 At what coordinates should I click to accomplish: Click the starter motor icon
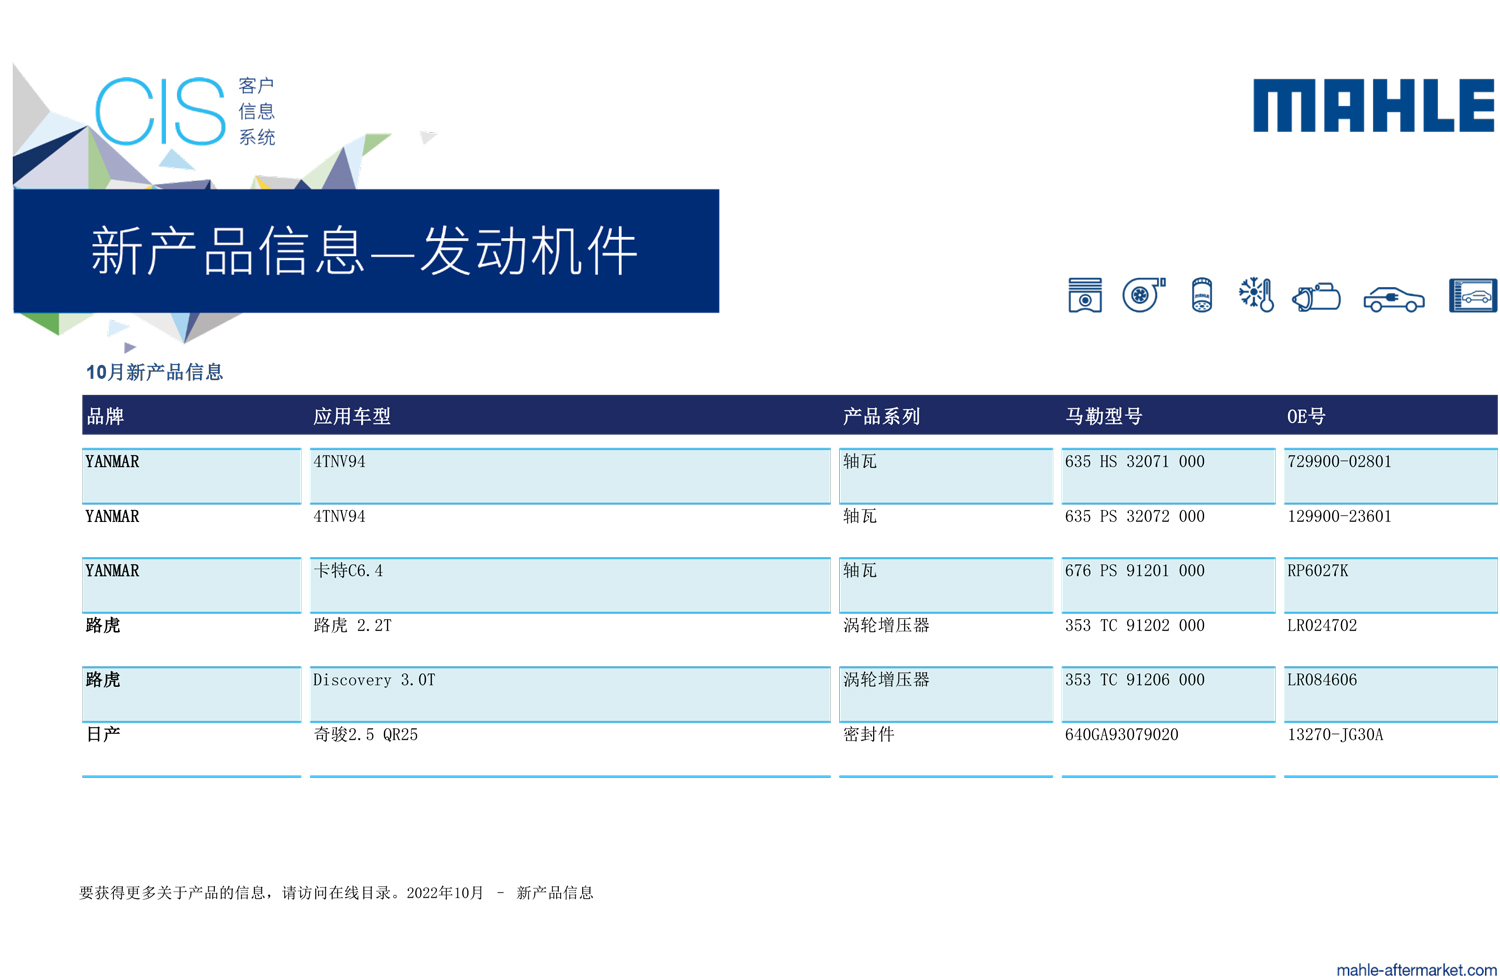[1316, 297]
